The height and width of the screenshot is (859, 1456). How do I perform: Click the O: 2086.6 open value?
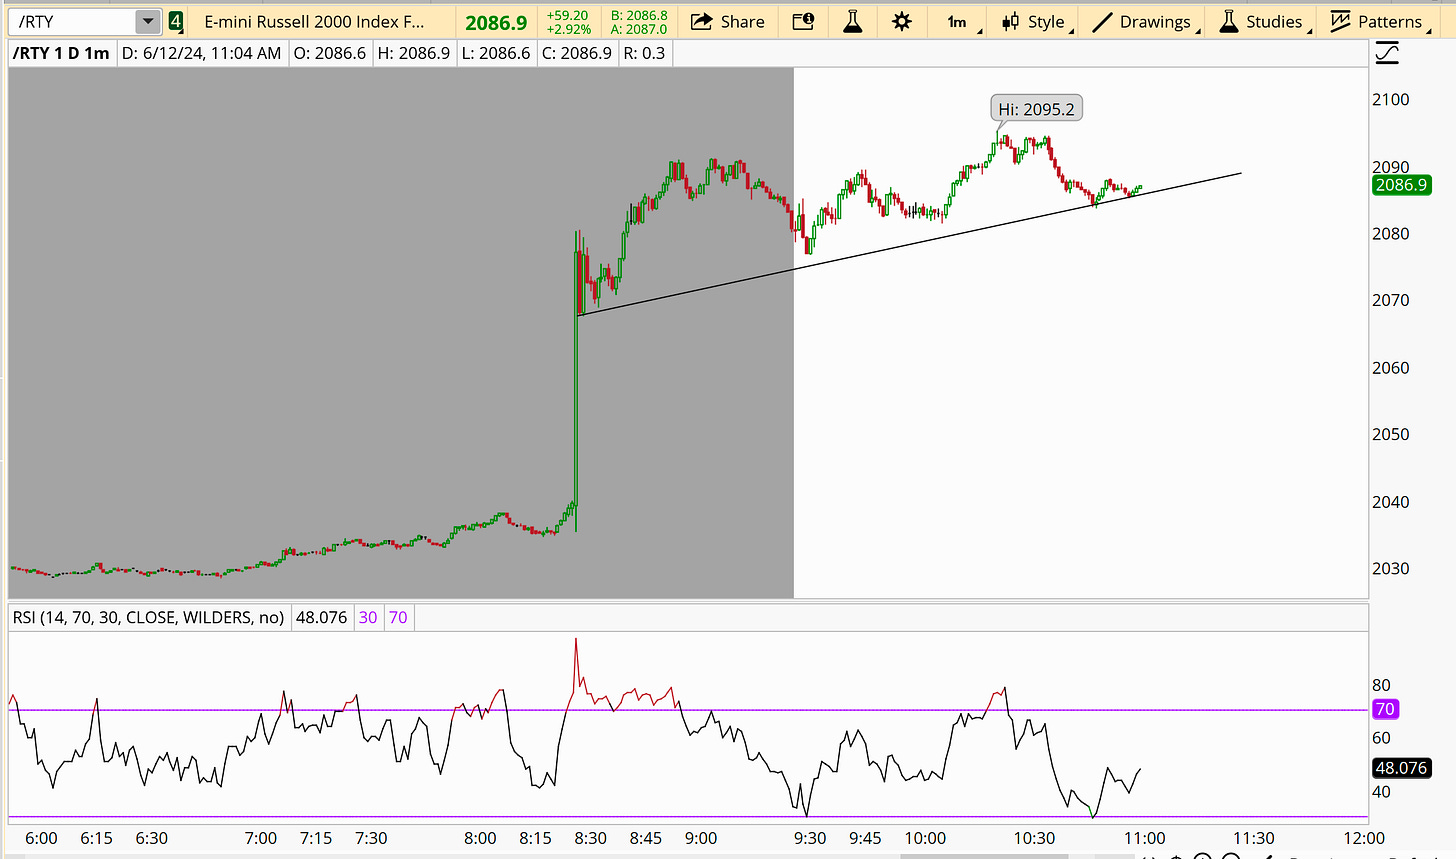330,53
